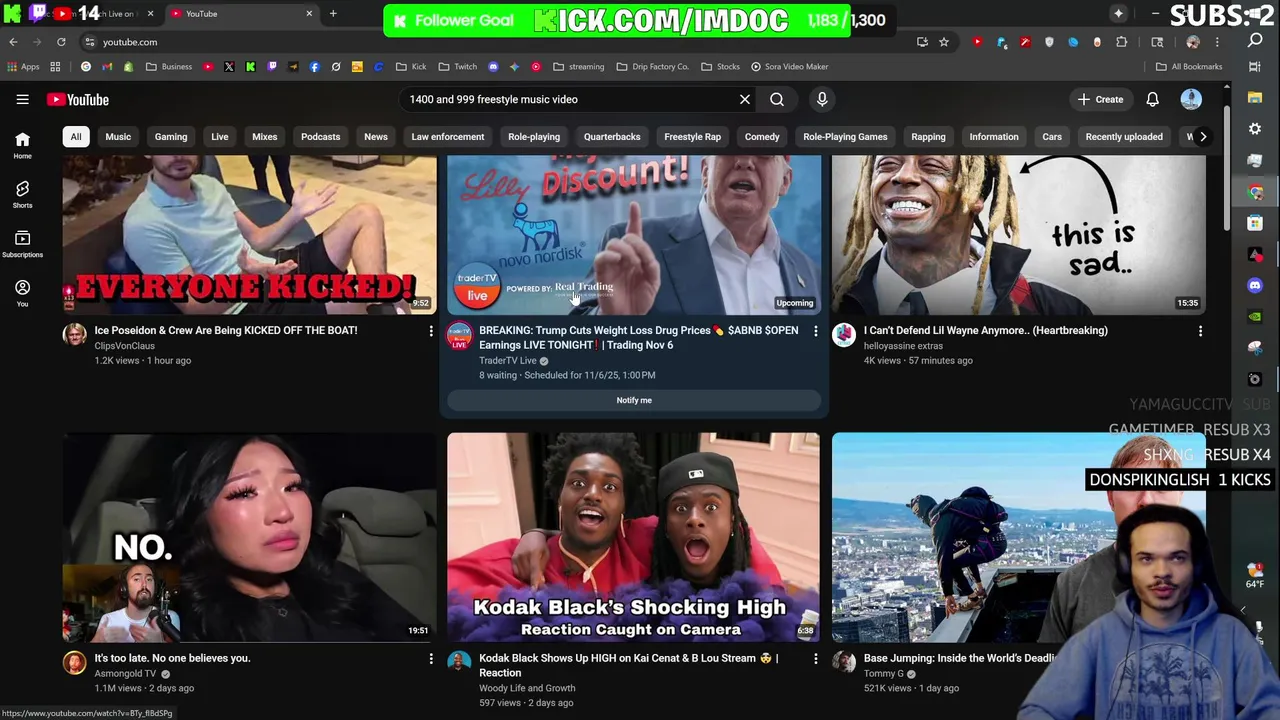Click Chrome icon in right side taskbar
The image size is (1280, 720).
point(1255,192)
